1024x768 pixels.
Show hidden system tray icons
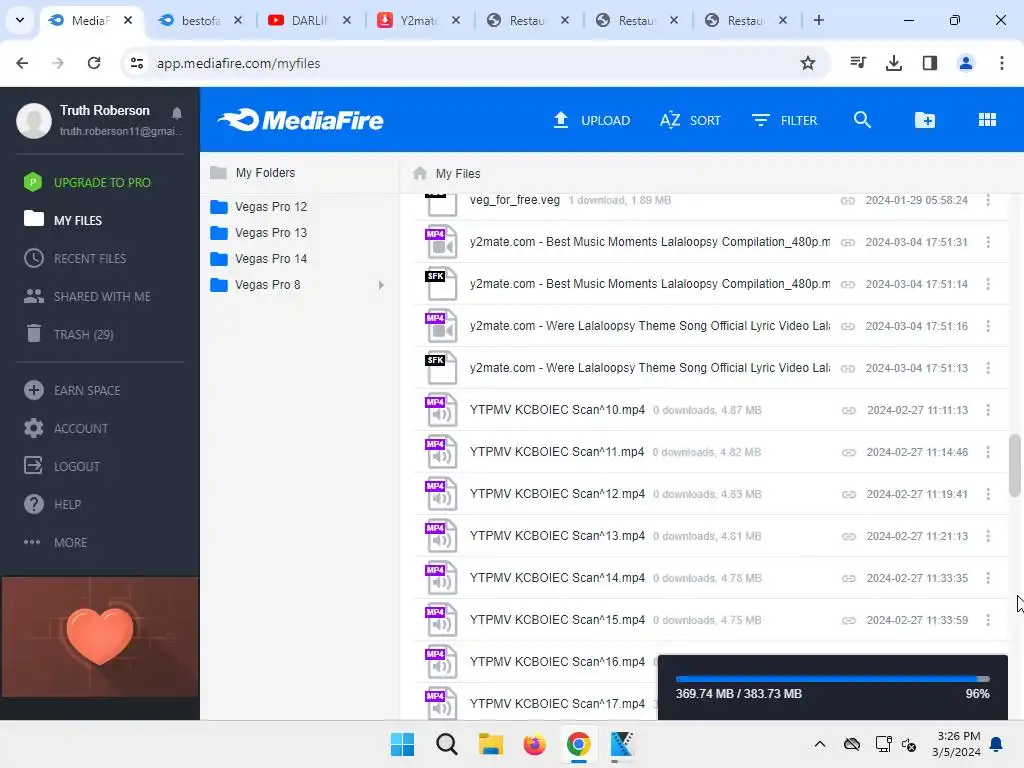tap(820, 744)
